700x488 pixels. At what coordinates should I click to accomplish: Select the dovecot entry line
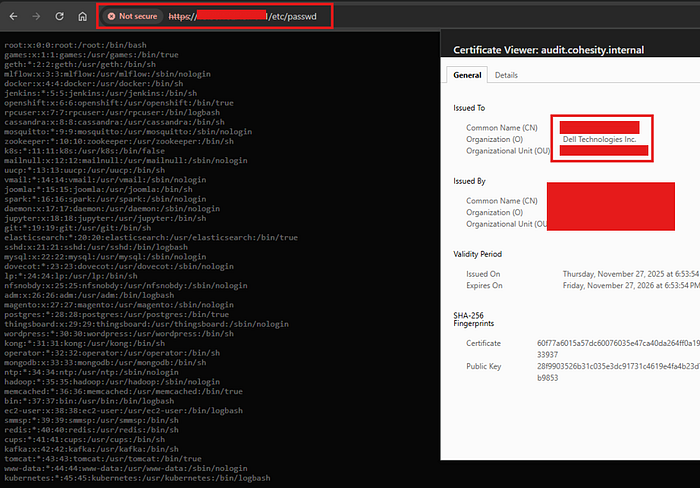(x=119, y=266)
